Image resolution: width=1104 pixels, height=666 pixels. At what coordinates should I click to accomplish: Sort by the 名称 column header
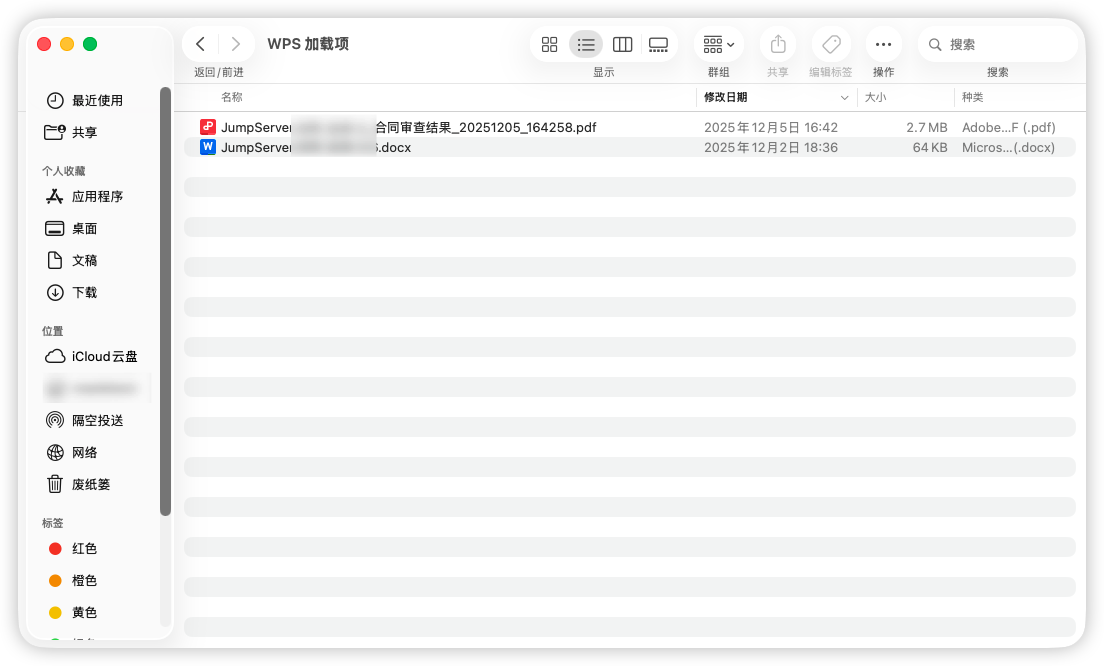pos(232,97)
